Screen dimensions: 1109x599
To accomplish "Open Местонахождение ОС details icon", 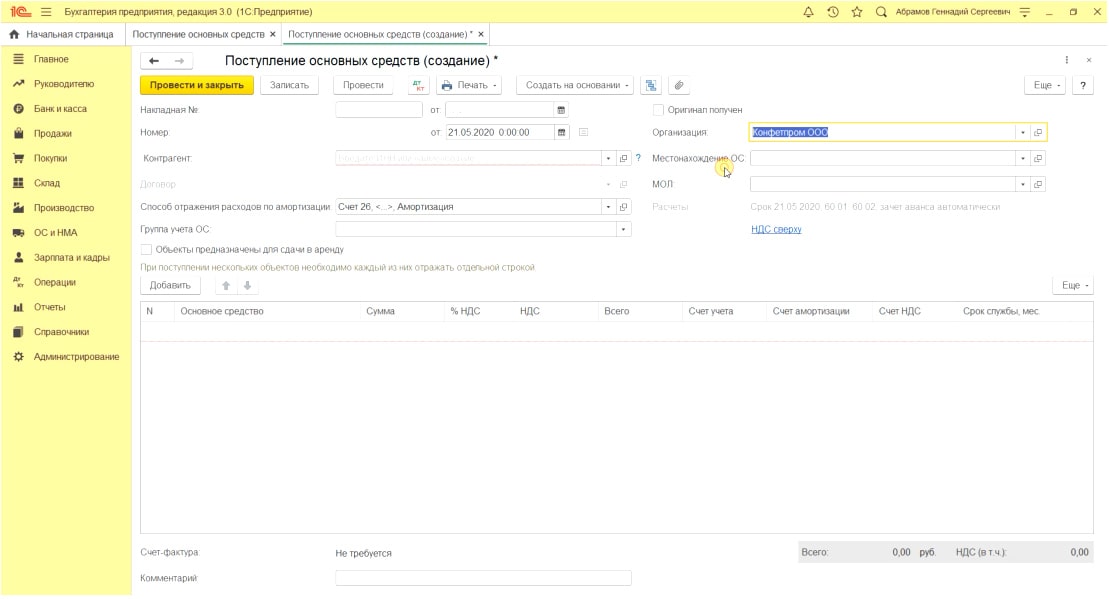I will pos(1038,158).
